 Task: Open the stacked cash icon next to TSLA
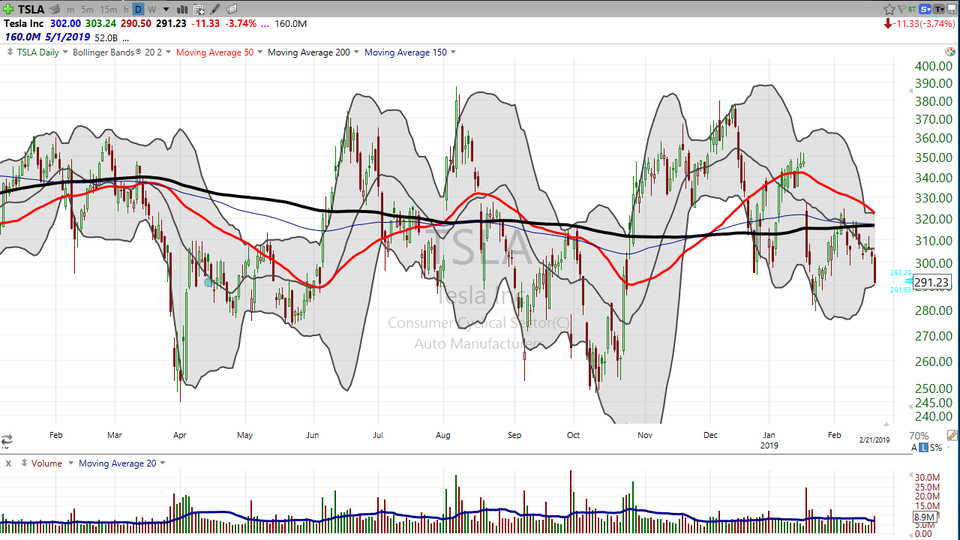pos(55,9)
